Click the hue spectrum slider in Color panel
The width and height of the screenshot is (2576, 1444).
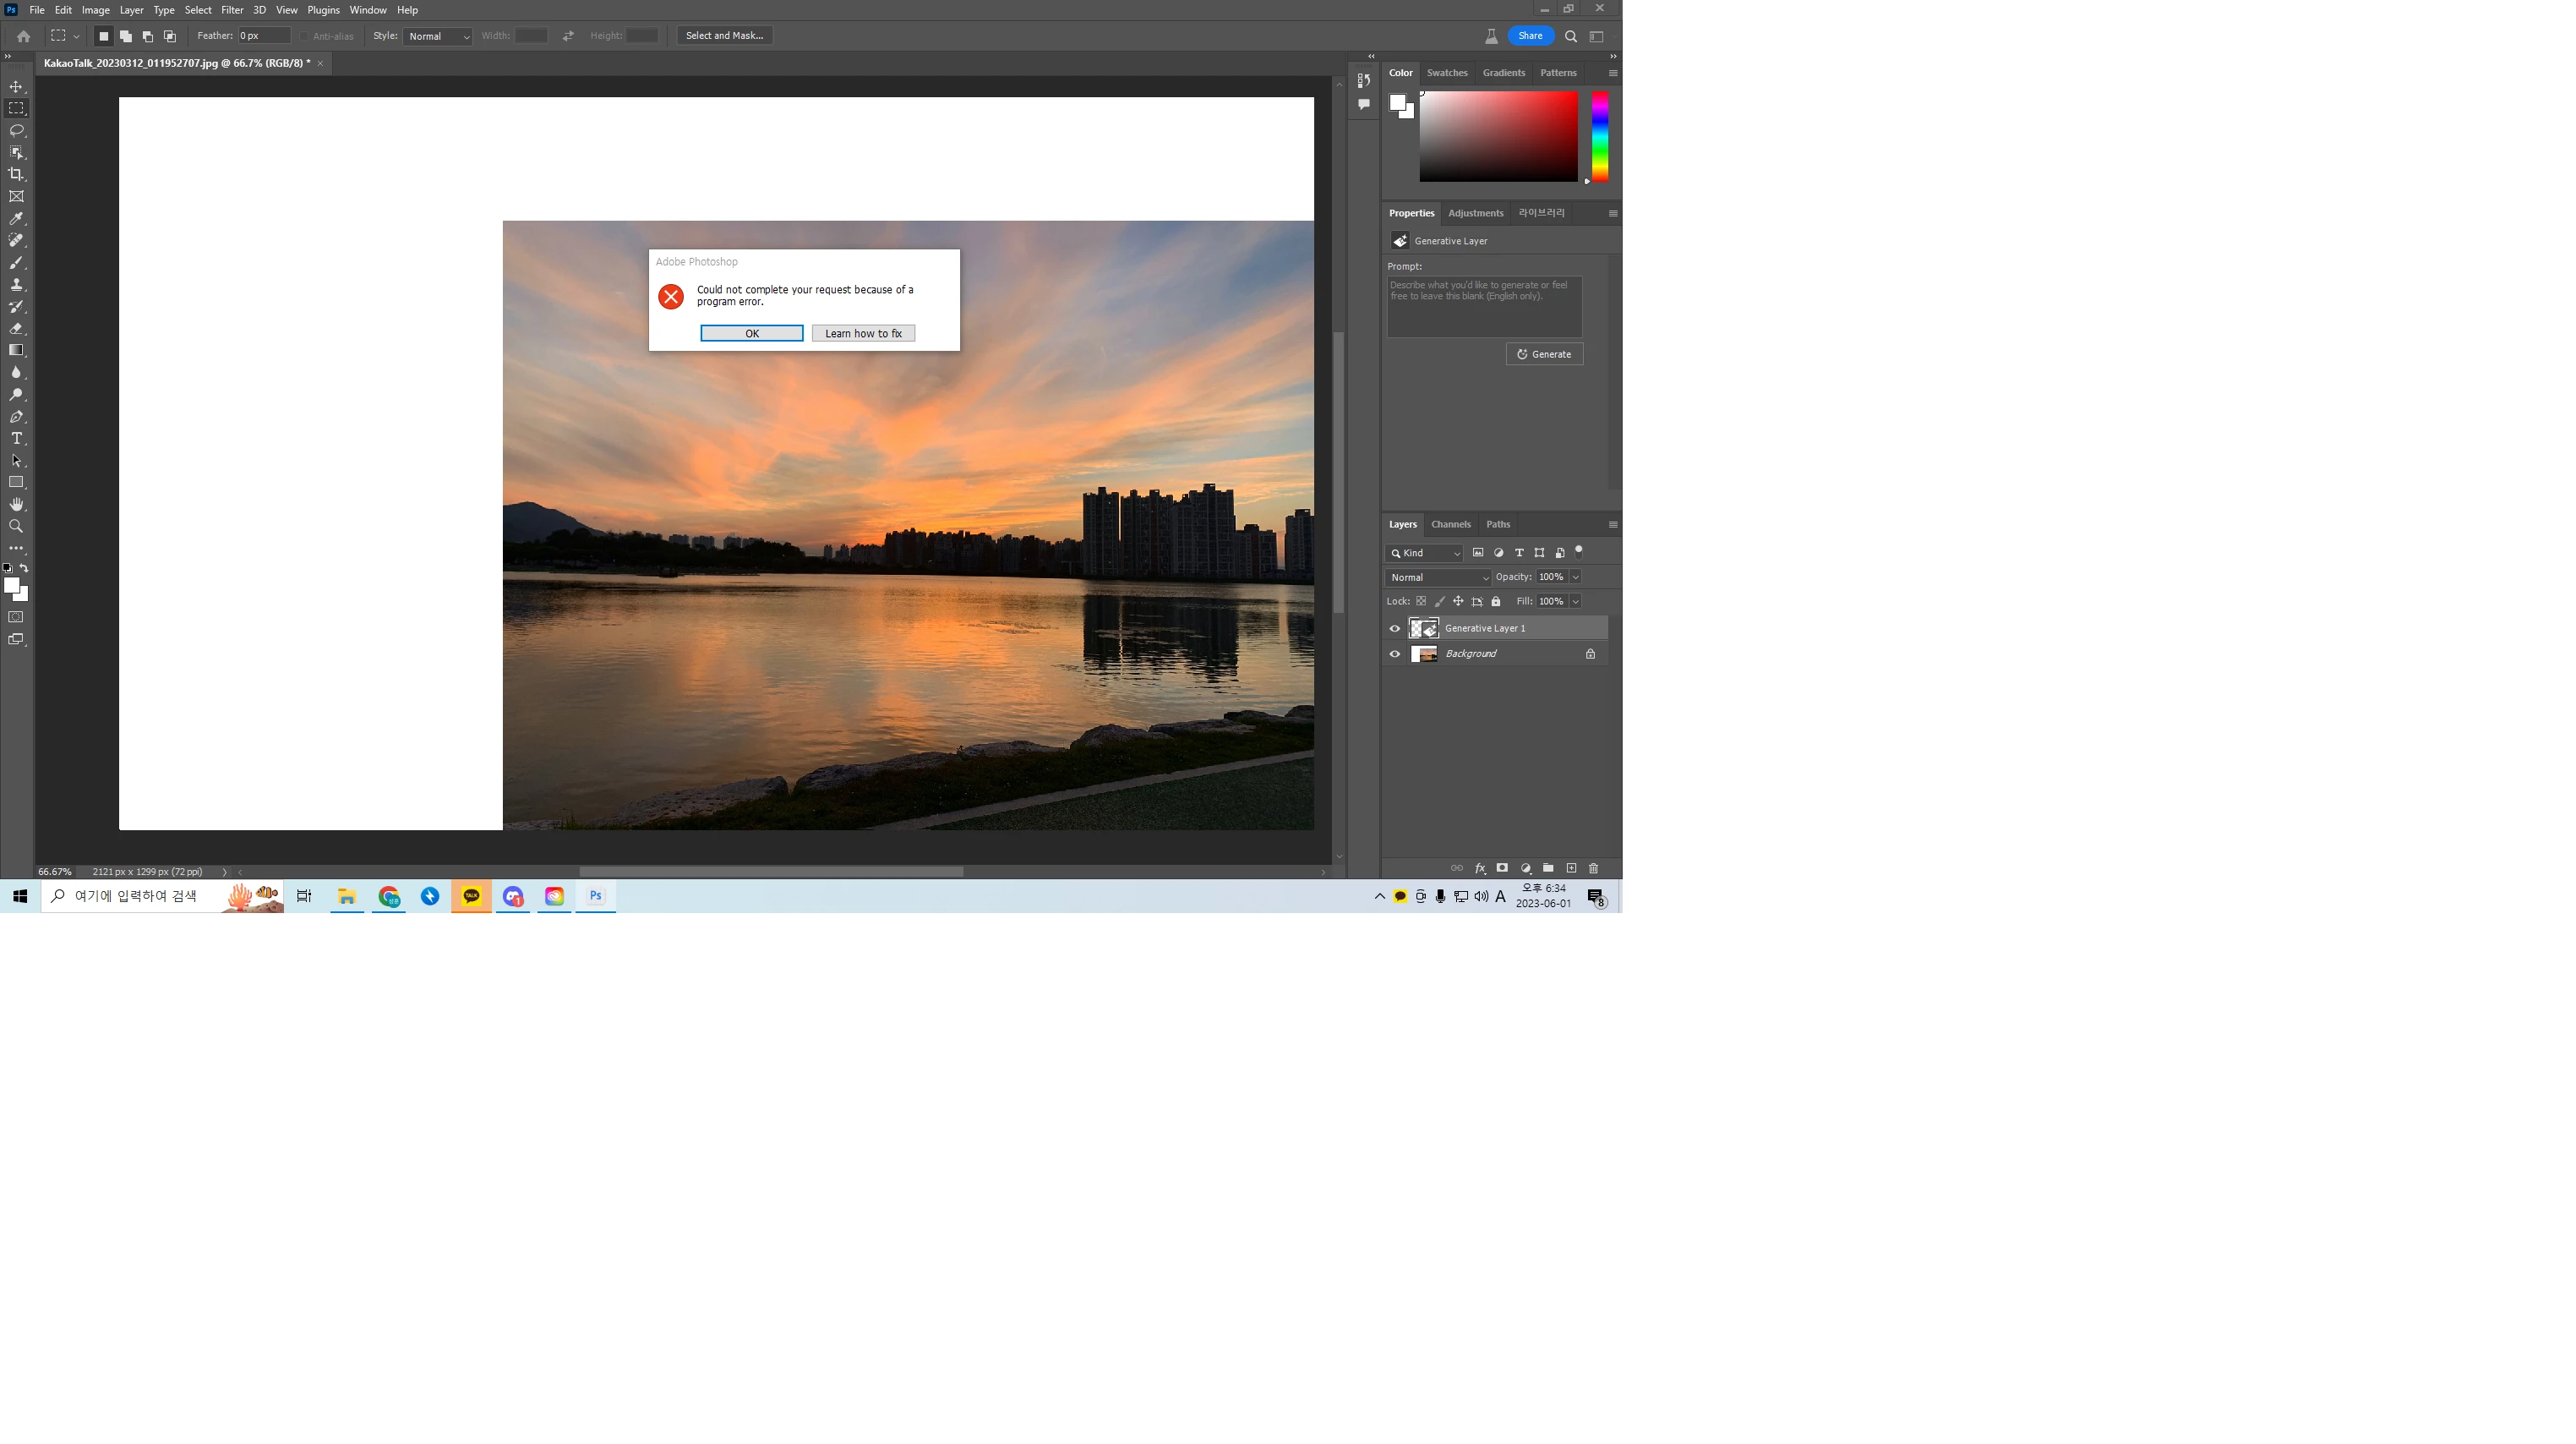1600,136
